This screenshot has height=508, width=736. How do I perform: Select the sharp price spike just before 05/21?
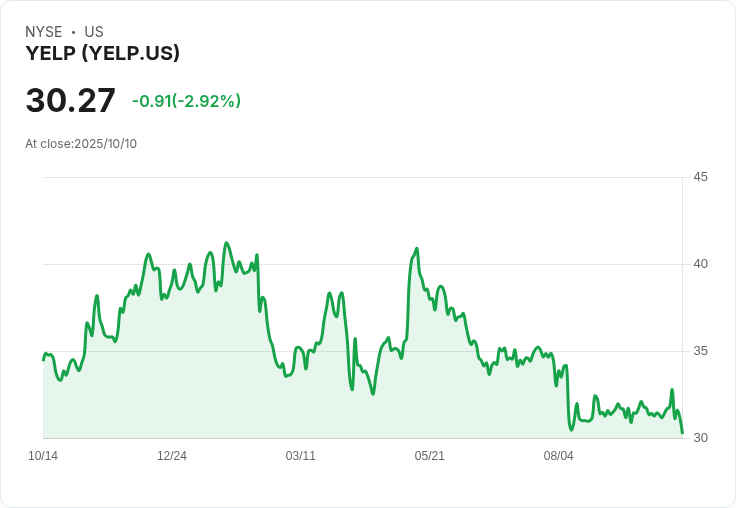[x=416, y=249]
